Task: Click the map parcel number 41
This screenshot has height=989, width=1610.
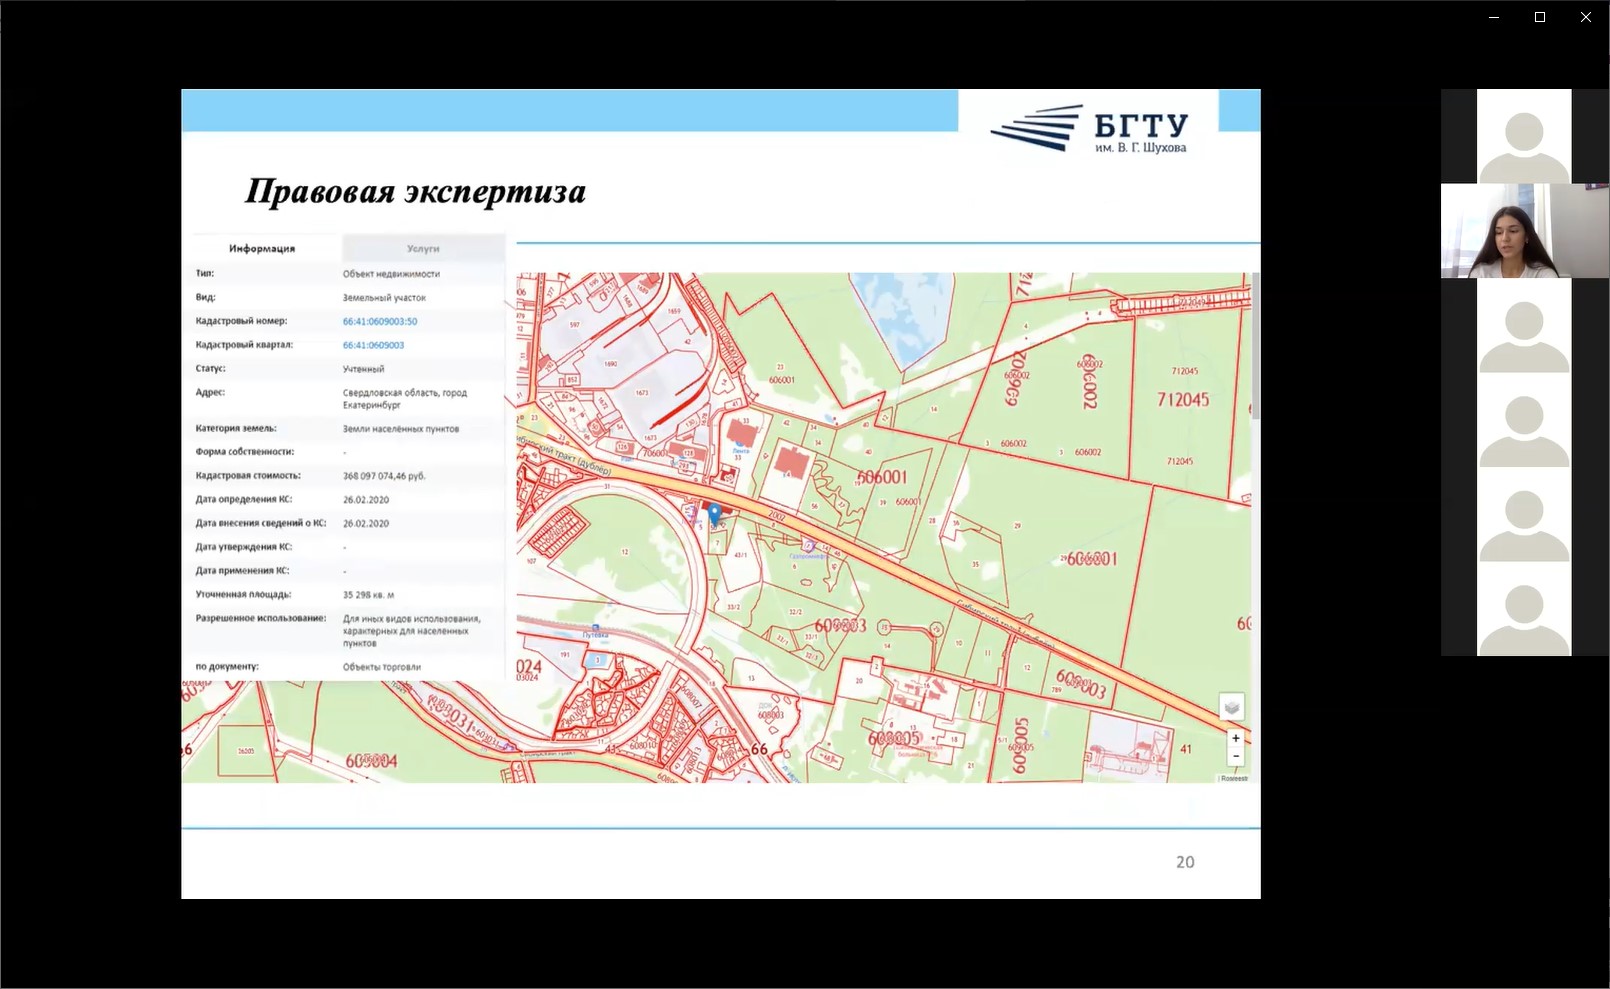Action: pyautogui.click(x=1186, y=748)
